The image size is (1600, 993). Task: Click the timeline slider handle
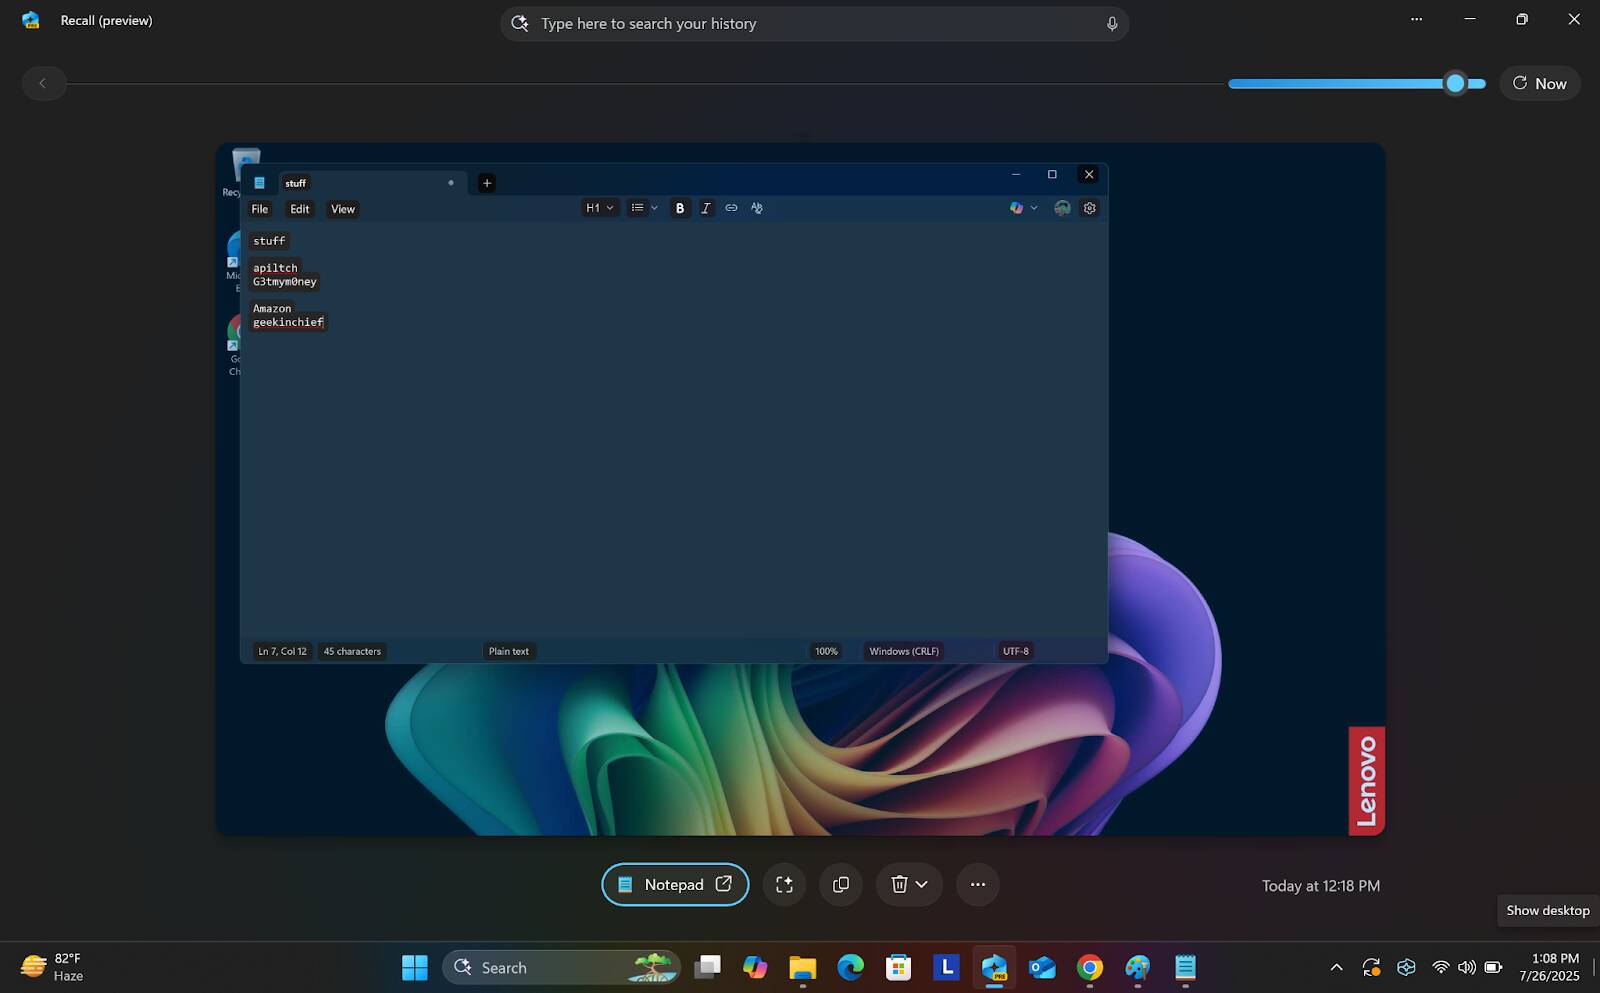[1455, 84]
